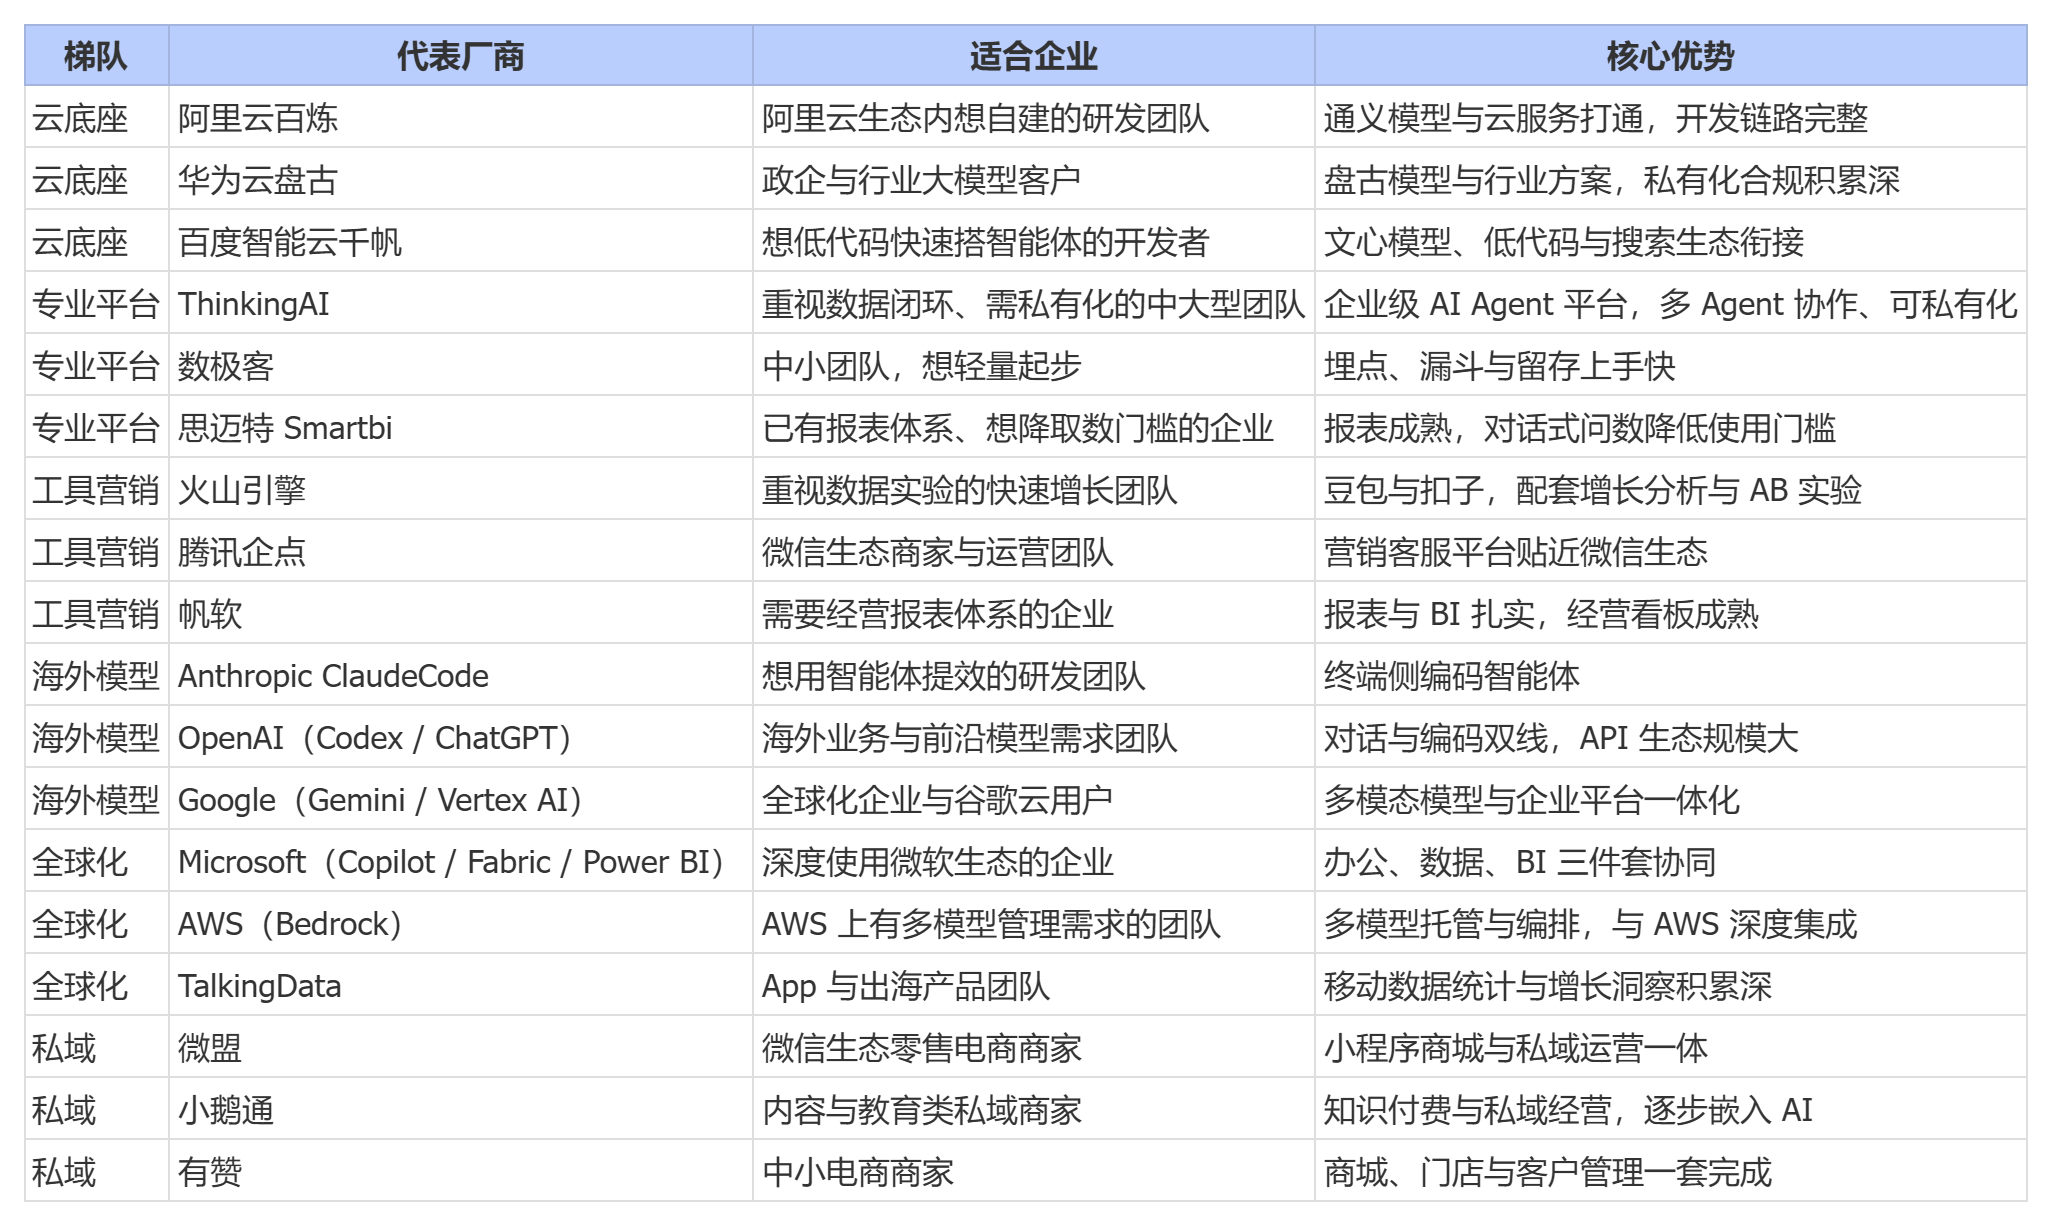Select the 小鹅通 cell

pos(461,1109)
